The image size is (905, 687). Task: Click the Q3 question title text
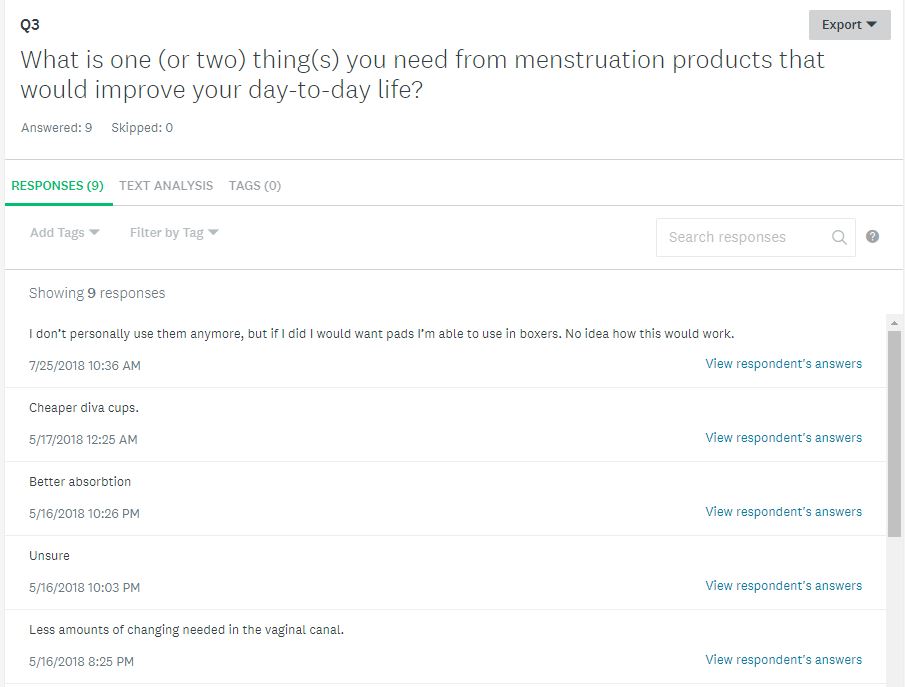click(x=422, y=74)
